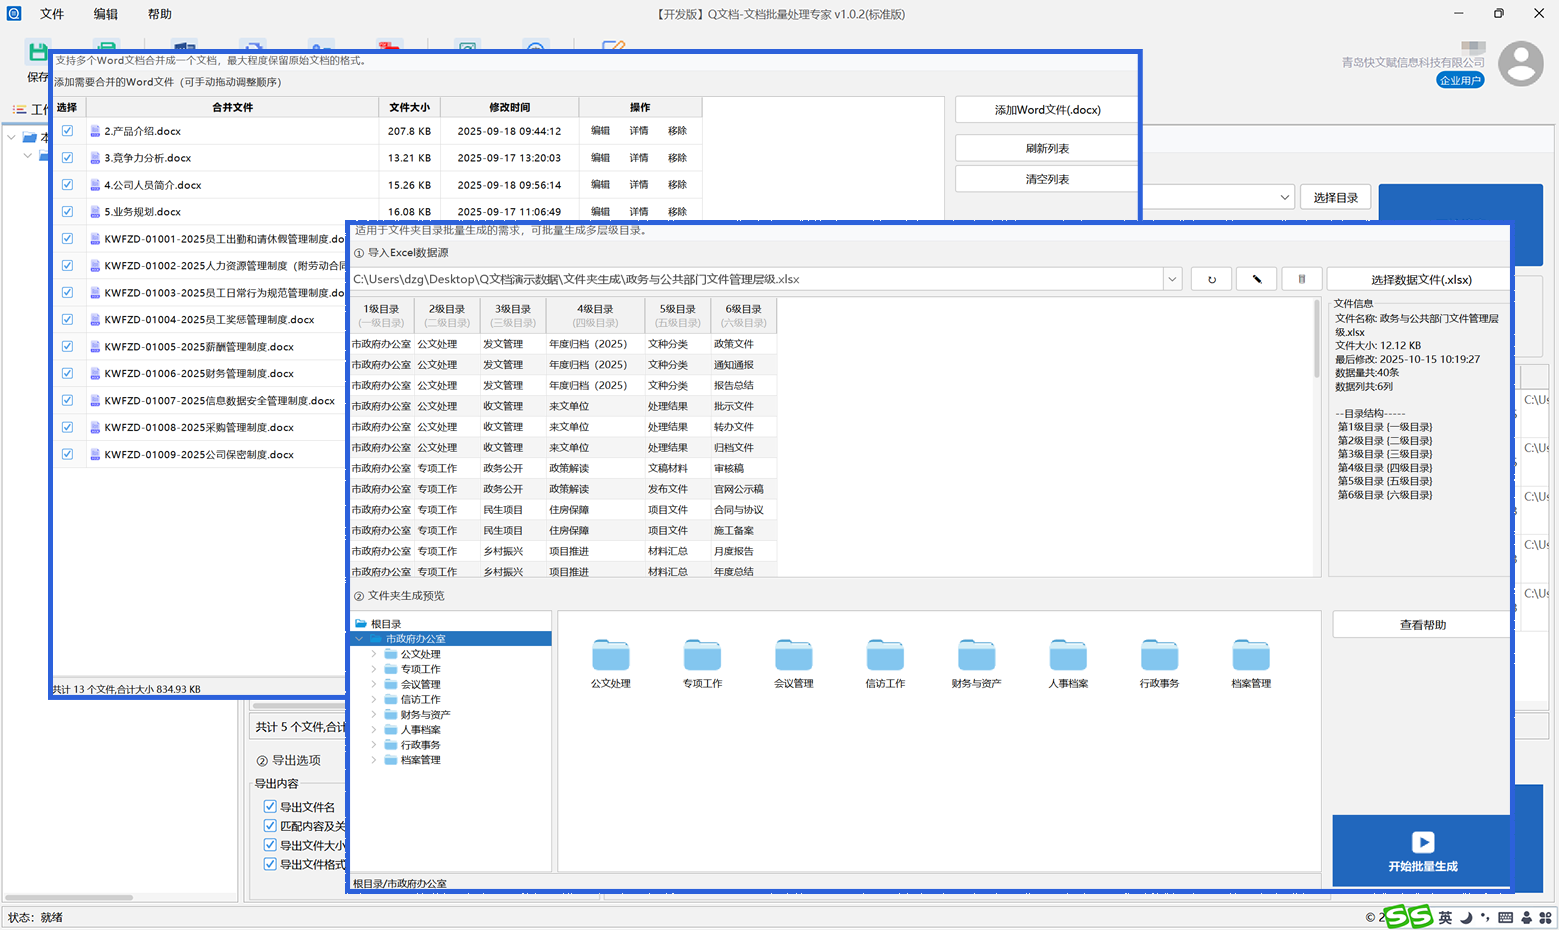Click the refresh icon beside the Excel path

1211,280
